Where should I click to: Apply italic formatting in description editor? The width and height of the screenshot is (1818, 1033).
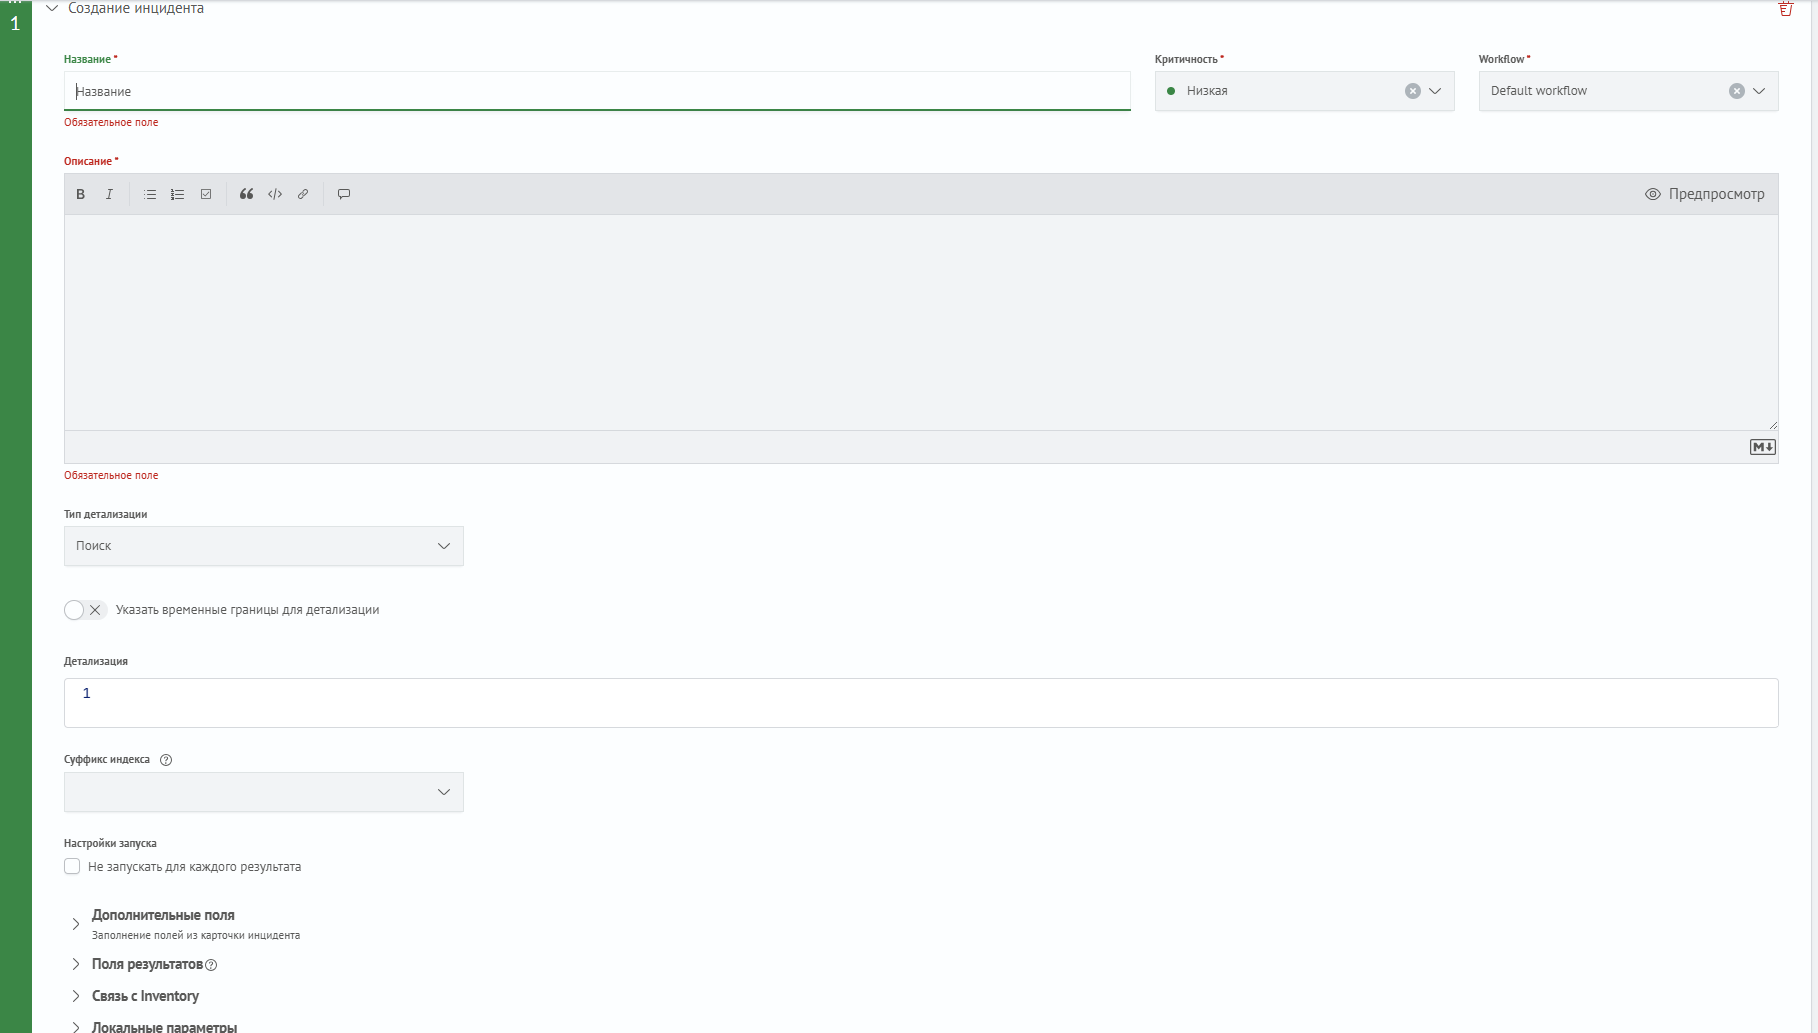[109, 194]
